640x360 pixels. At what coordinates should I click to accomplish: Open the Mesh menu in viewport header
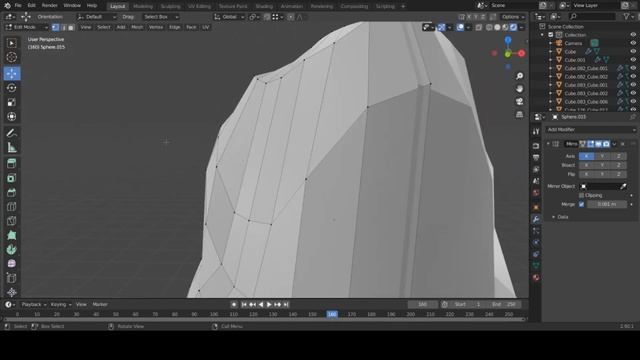click(x=137, y=27)
